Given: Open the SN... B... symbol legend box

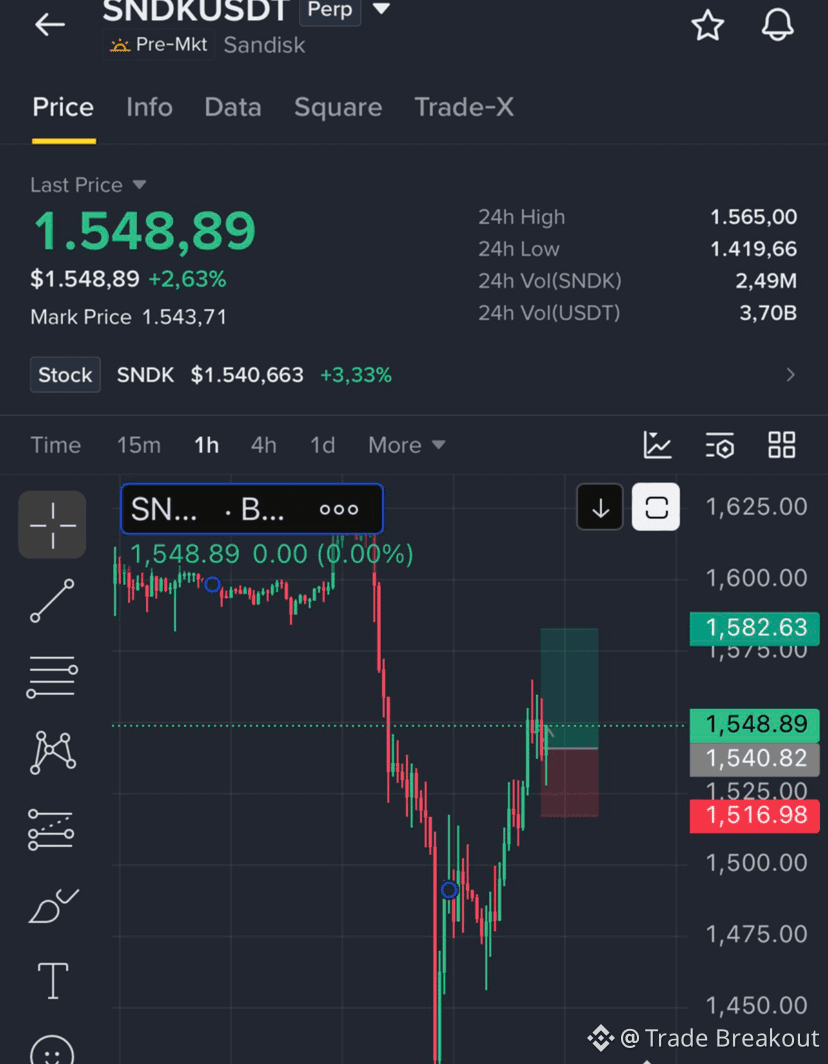Looking at the screenshot, I should pyautogui.click(x=252, y=508).
